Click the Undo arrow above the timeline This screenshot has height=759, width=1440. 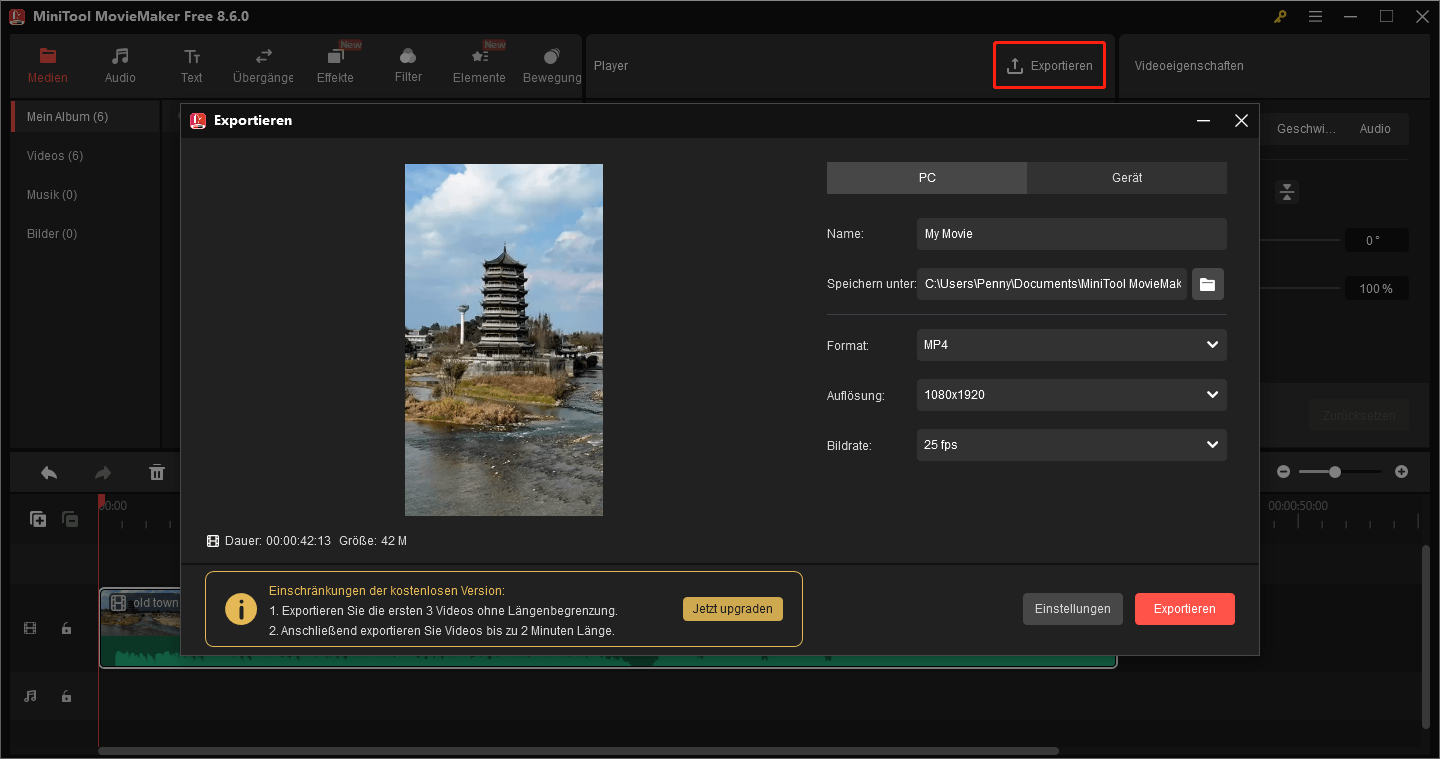coord(48,471)
